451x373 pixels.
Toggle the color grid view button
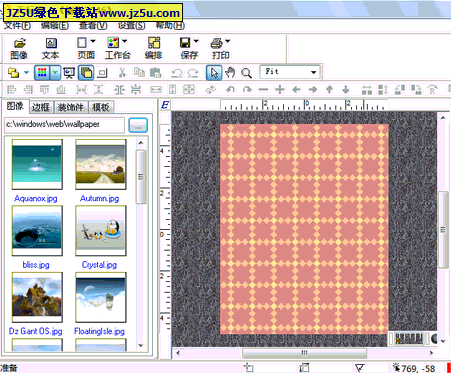42,72
